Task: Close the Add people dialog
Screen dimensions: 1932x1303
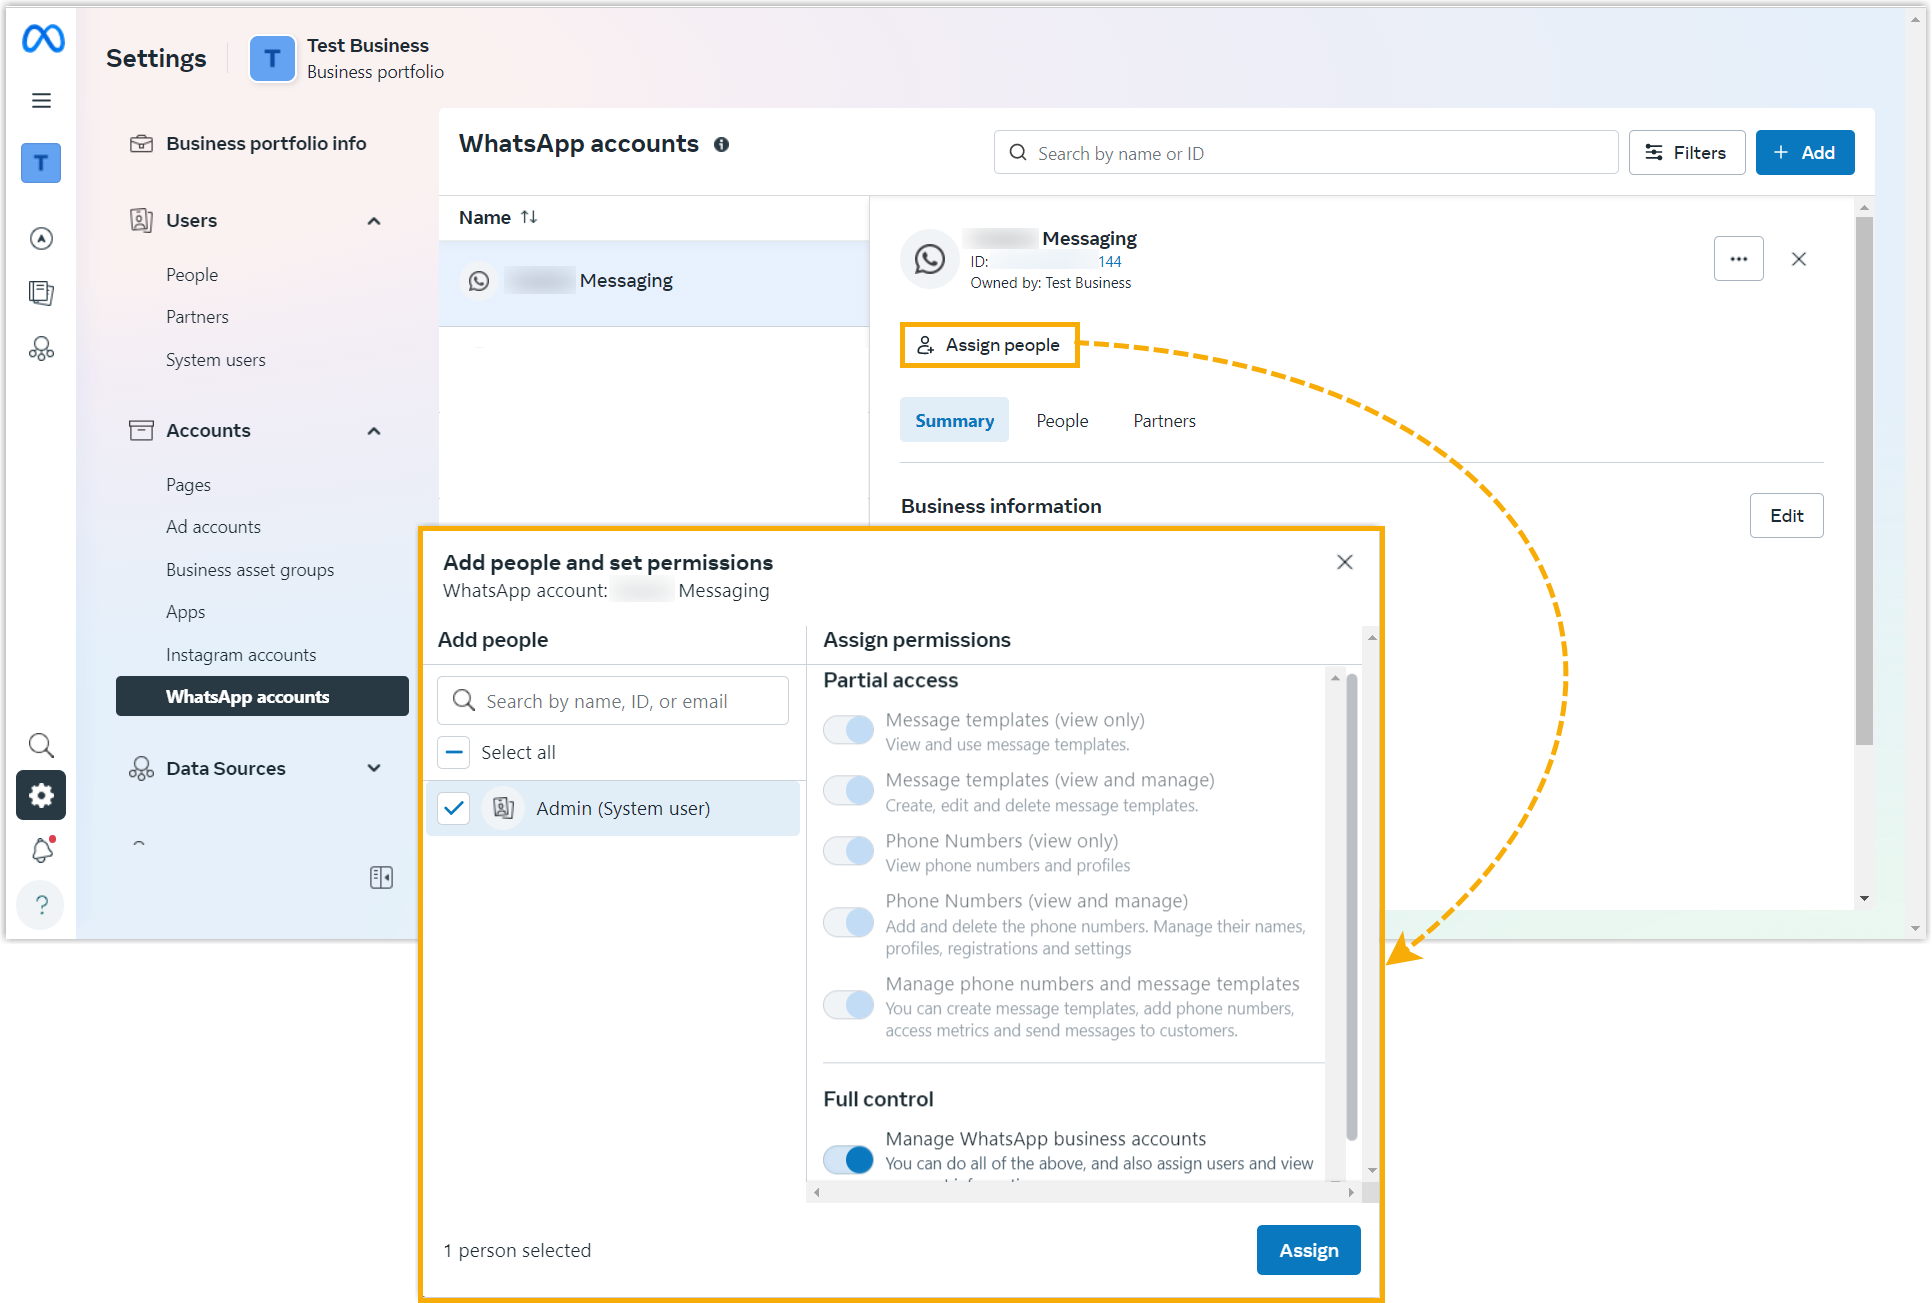Action: point(1345,562)
